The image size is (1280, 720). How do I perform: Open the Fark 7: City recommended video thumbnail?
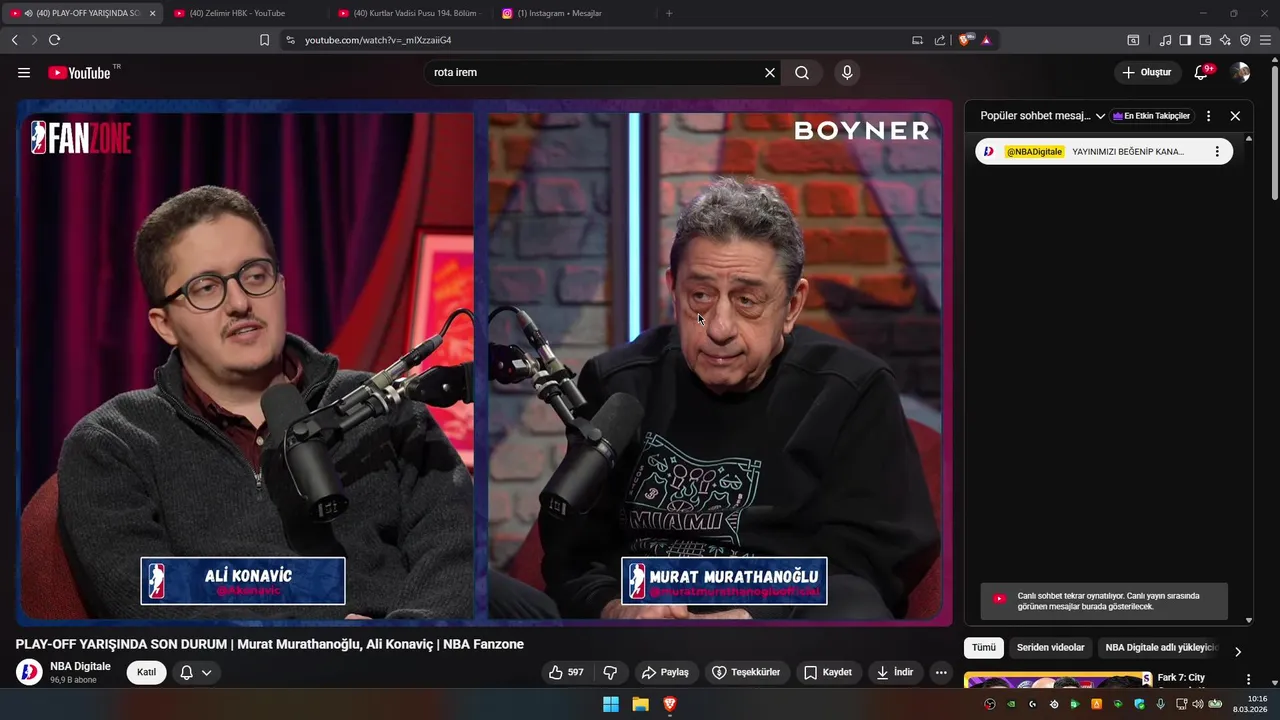(x=1057, y=680)
